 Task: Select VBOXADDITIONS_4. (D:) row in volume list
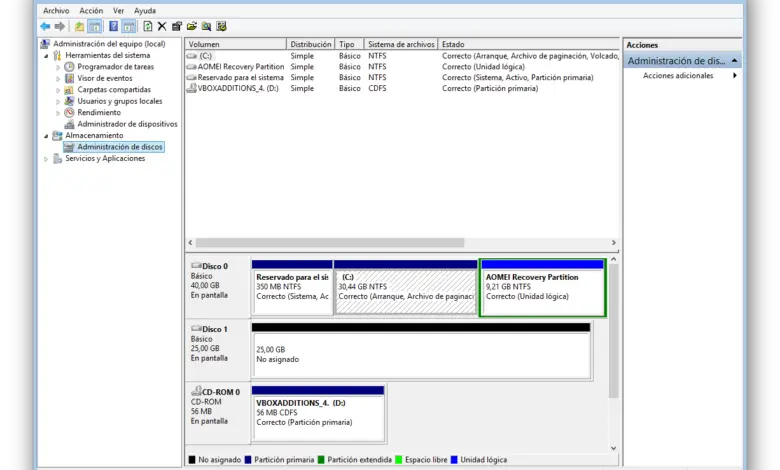(402, 89)
